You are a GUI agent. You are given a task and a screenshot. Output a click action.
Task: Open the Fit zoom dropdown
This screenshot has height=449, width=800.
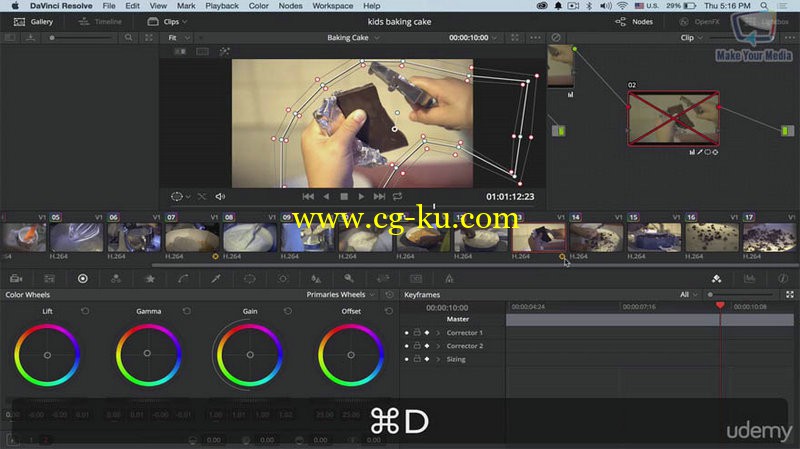pos(179,38)
